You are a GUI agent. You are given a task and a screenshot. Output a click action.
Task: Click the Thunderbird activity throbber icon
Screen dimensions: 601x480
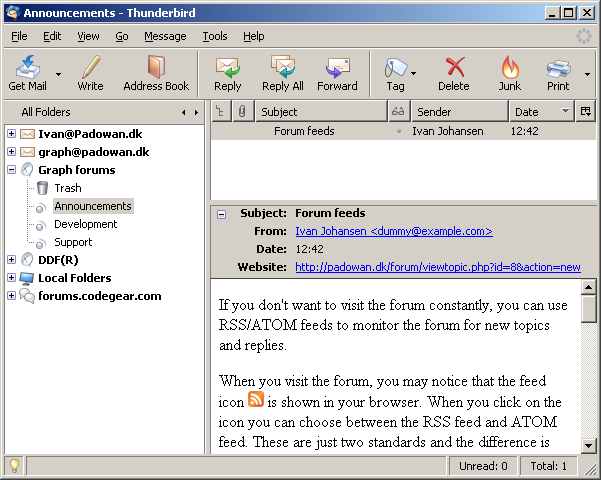point(583,36)
